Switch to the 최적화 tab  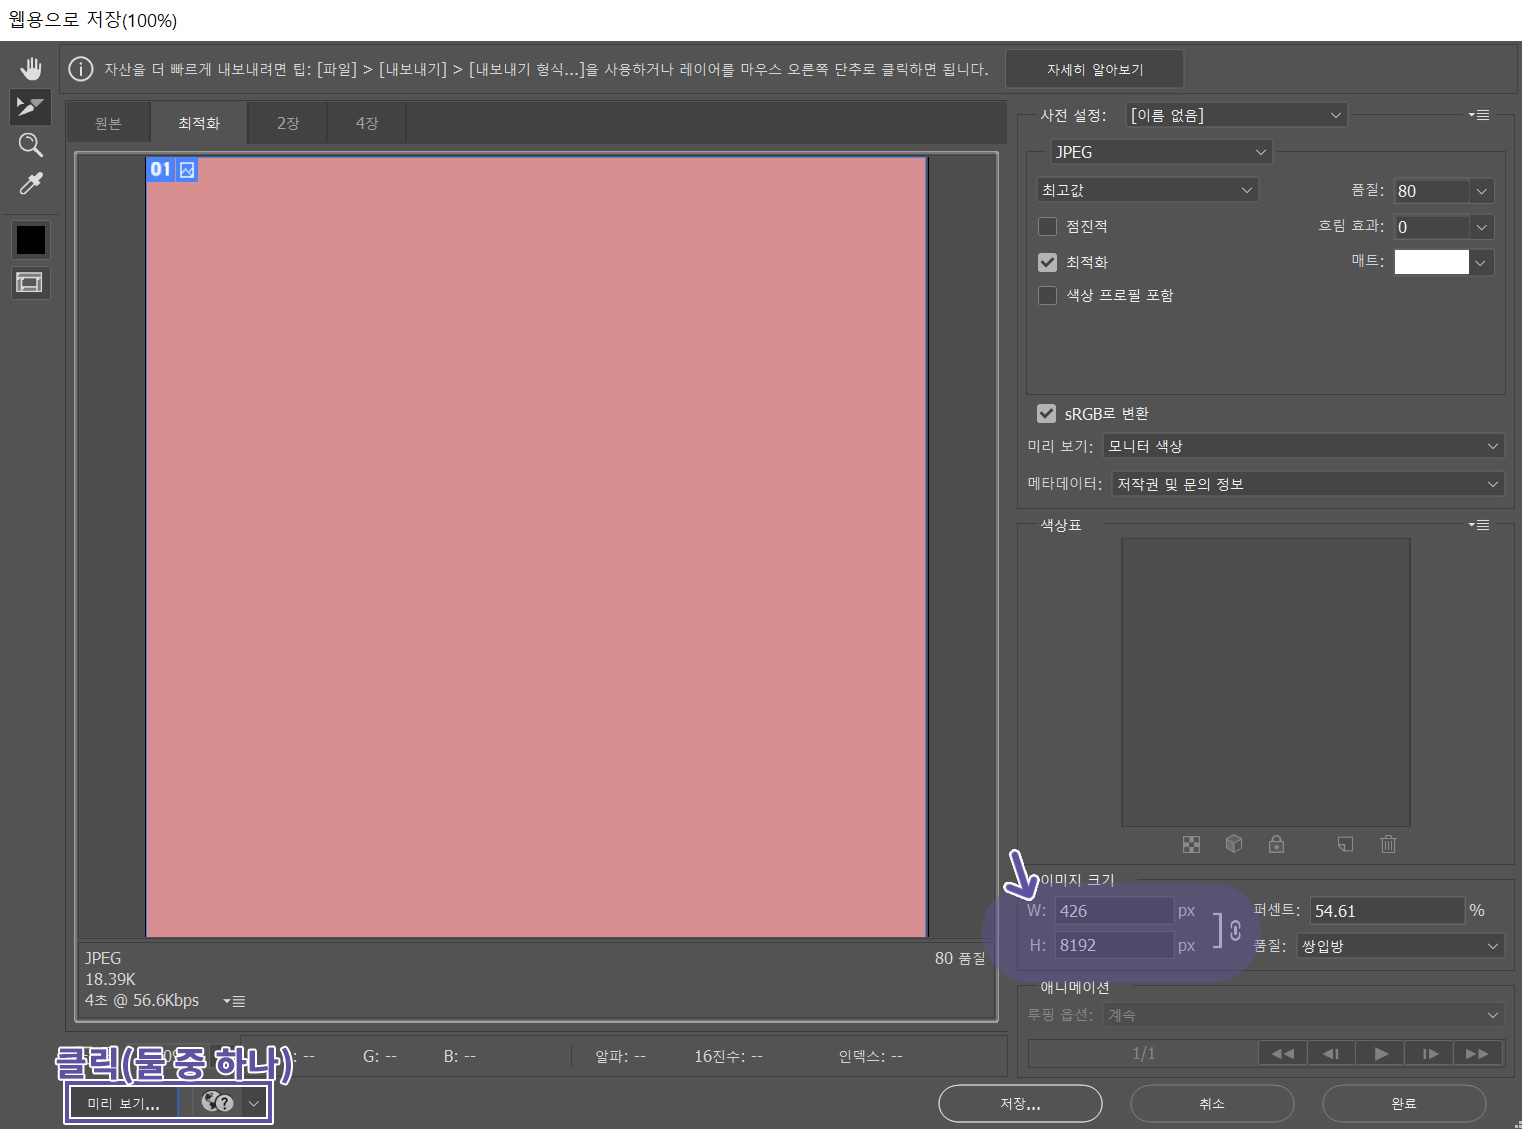click(199, 123)
